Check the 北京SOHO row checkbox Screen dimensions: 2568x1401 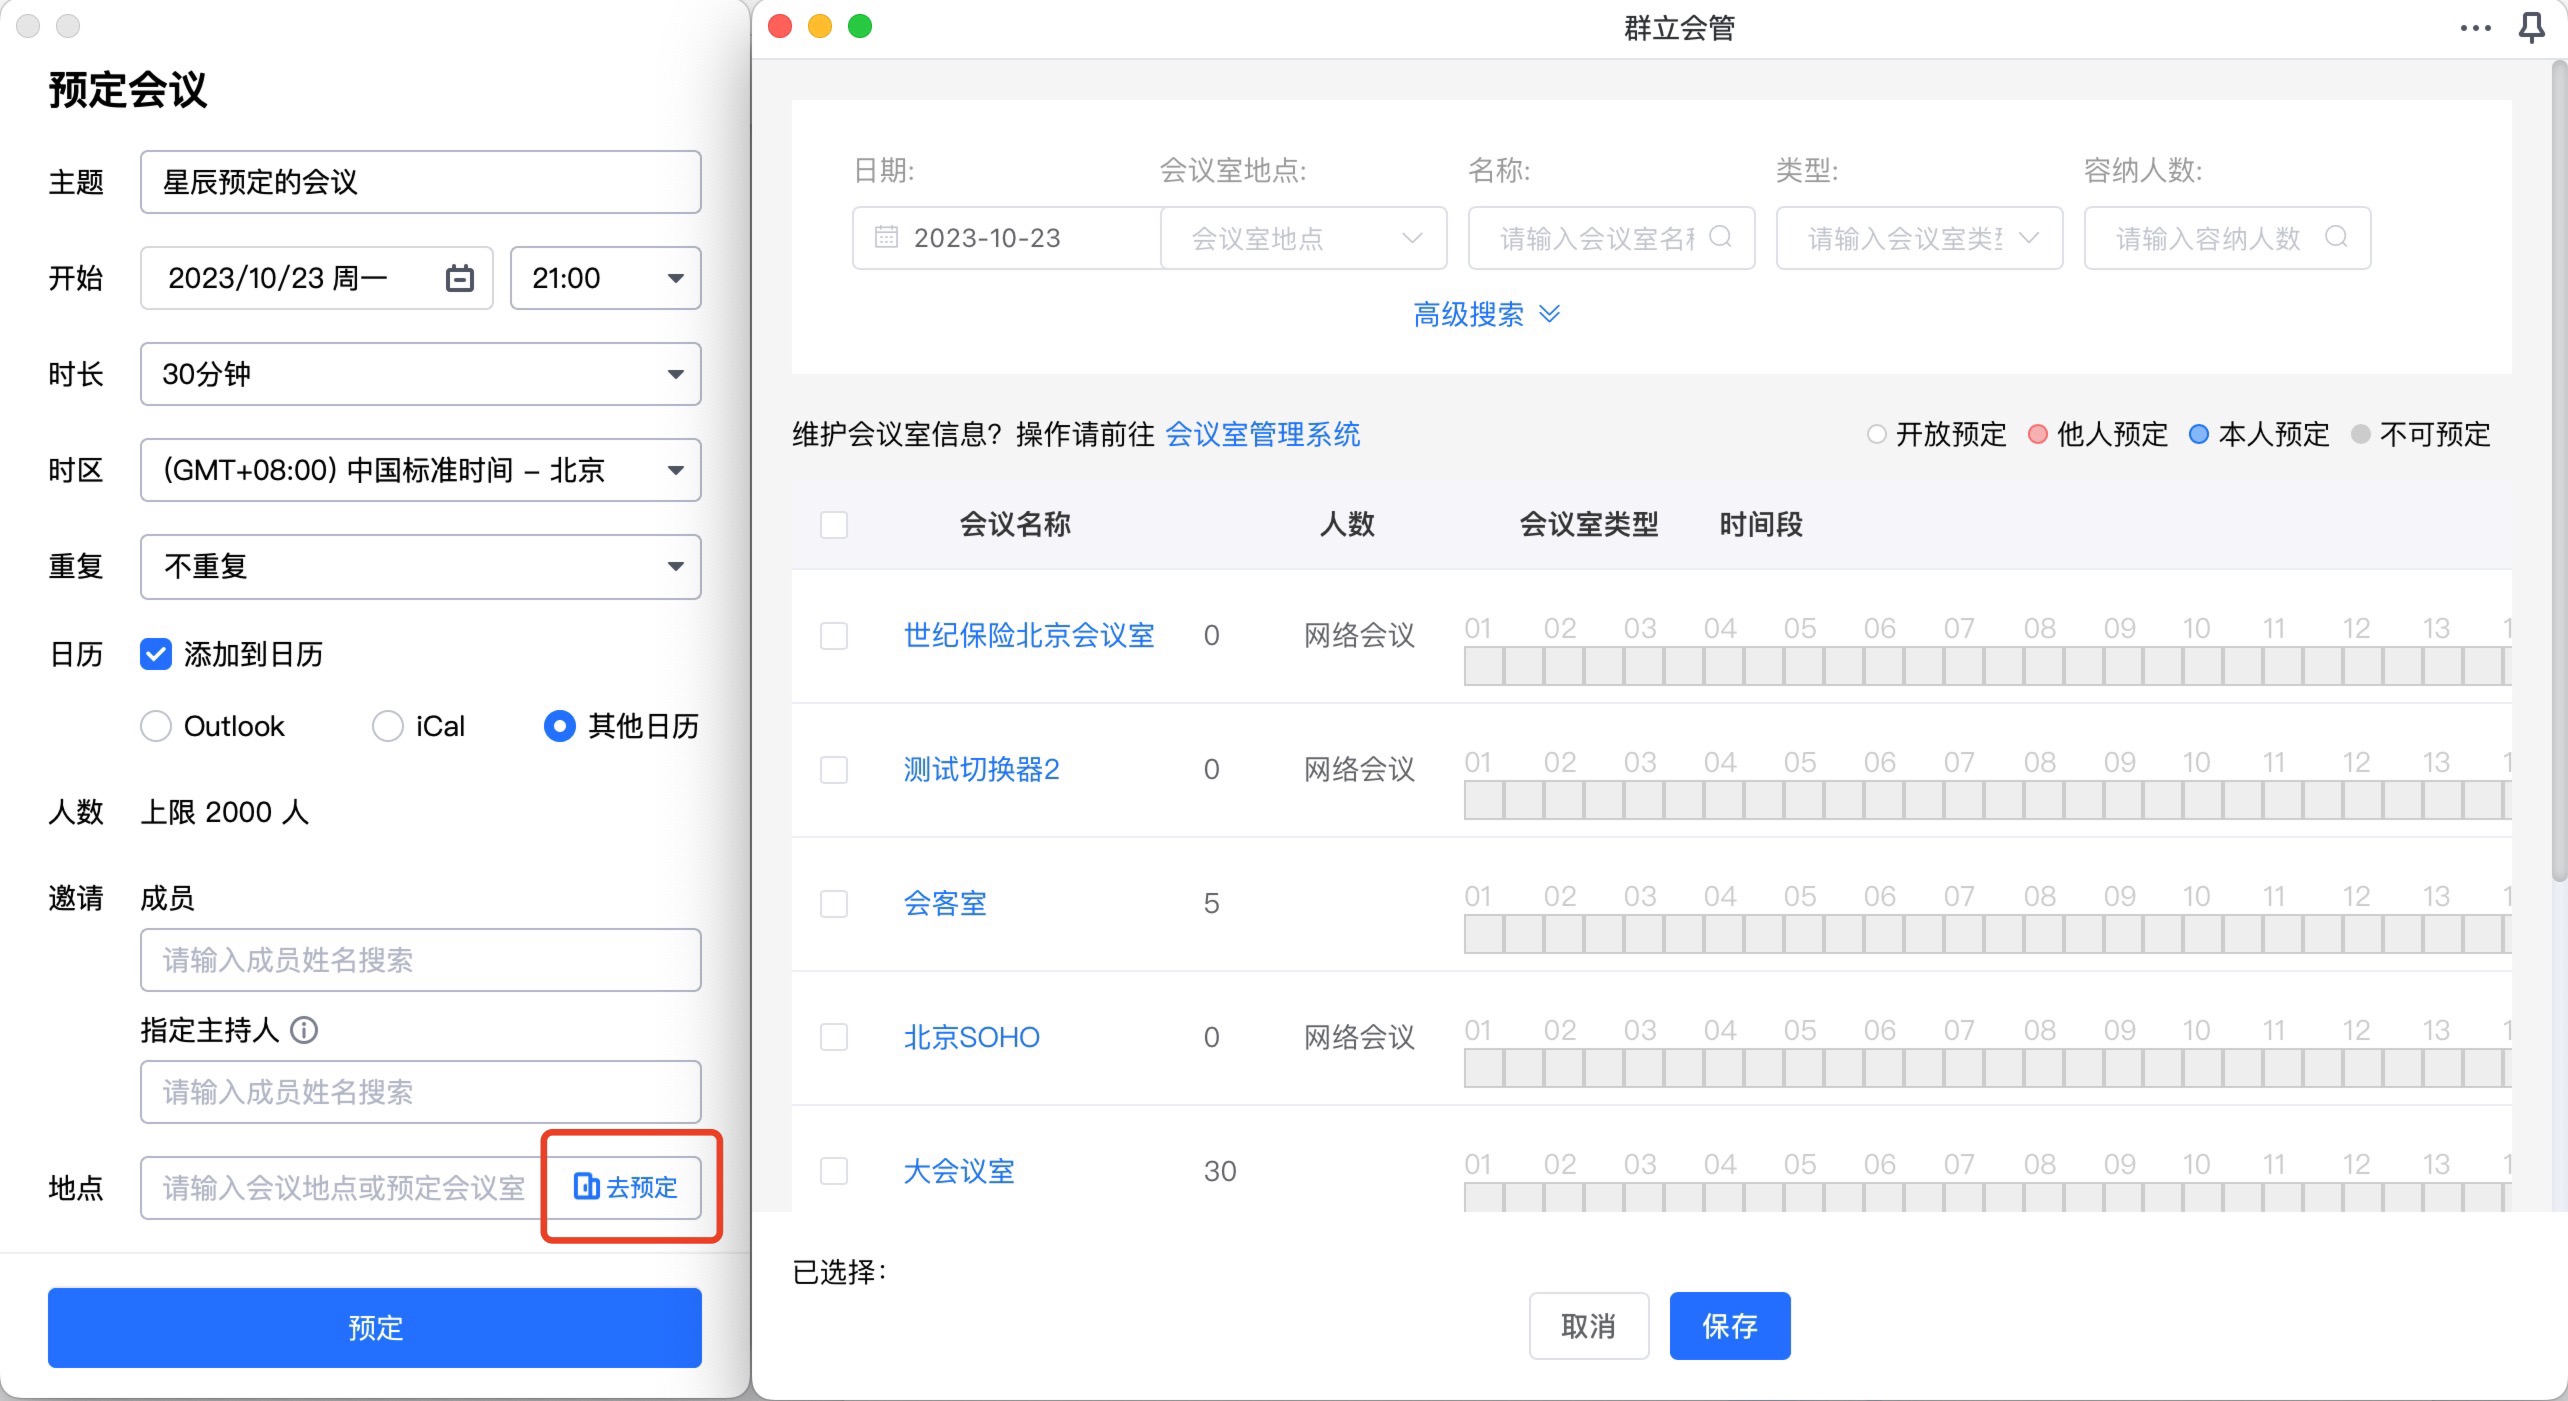(834, 1037)
